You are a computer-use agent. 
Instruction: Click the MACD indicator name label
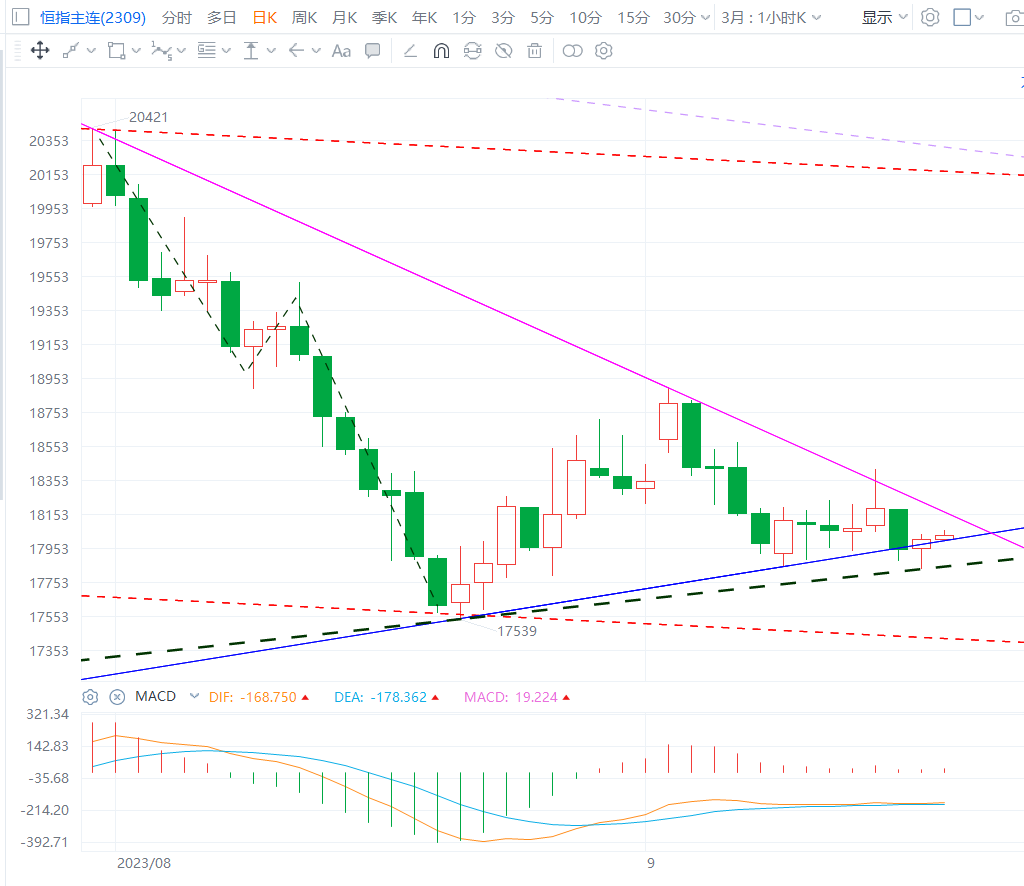(x=155, y=697)
